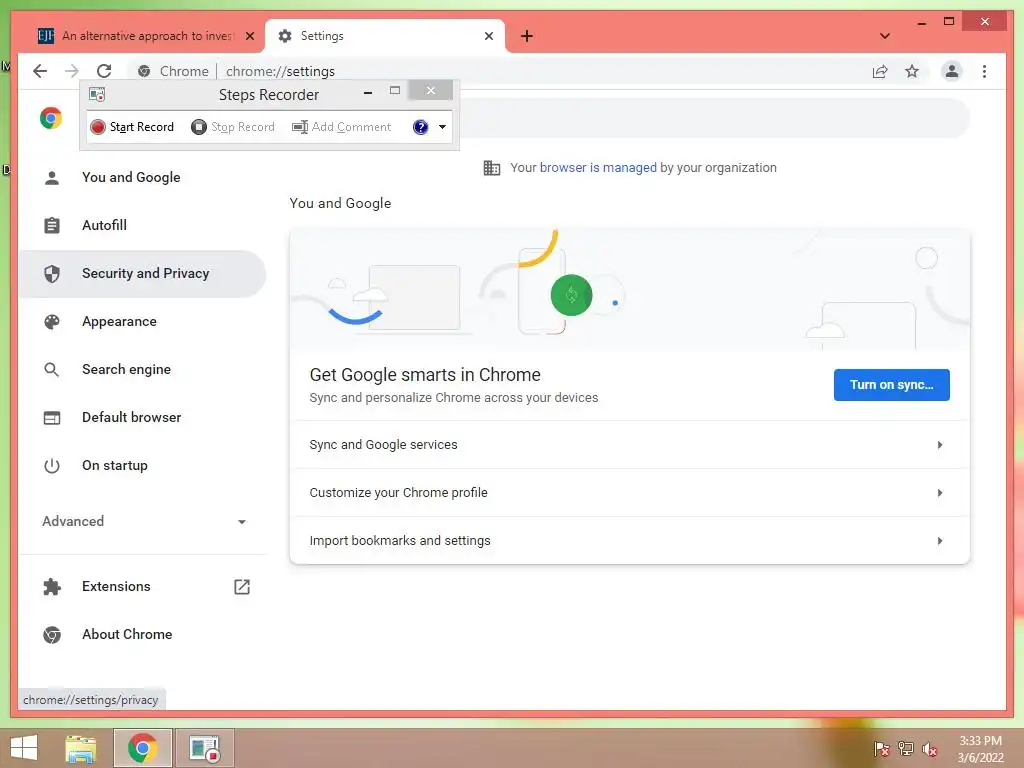
Task: Click the Action Center flag tray icon
Action: click(881, 748)
